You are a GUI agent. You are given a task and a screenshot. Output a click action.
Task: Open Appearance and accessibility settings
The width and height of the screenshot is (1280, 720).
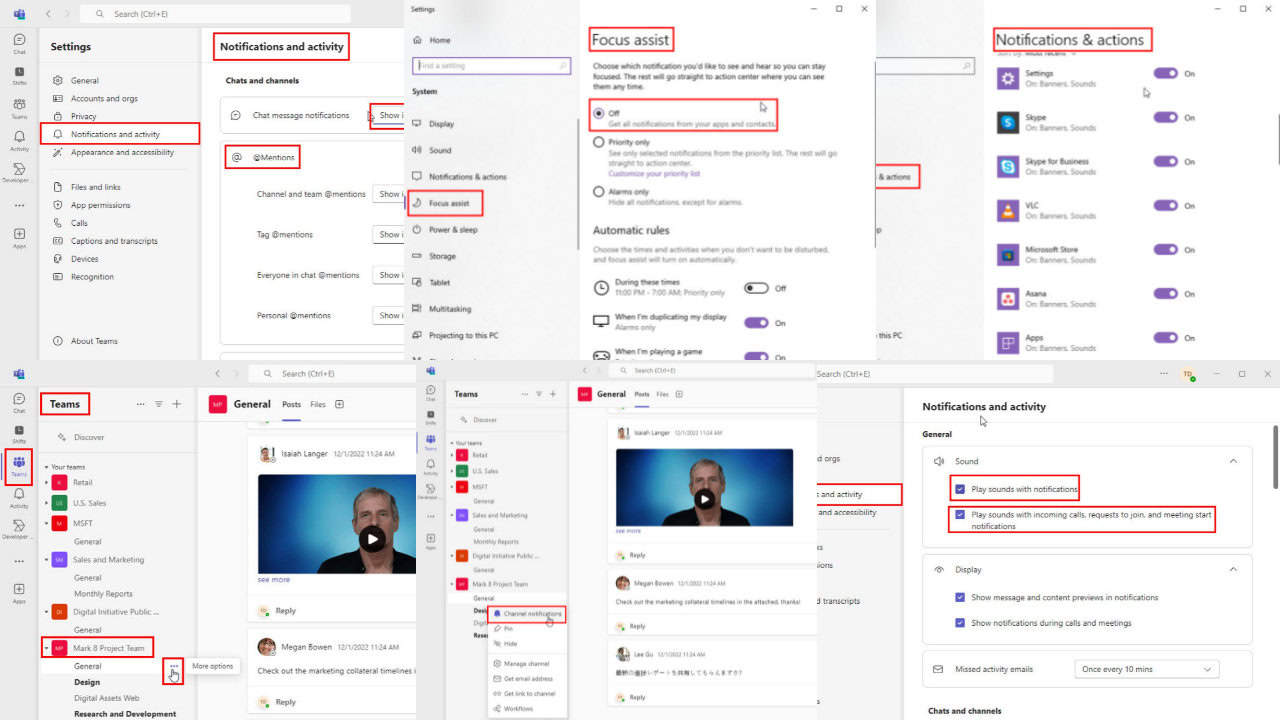[122, 152]
